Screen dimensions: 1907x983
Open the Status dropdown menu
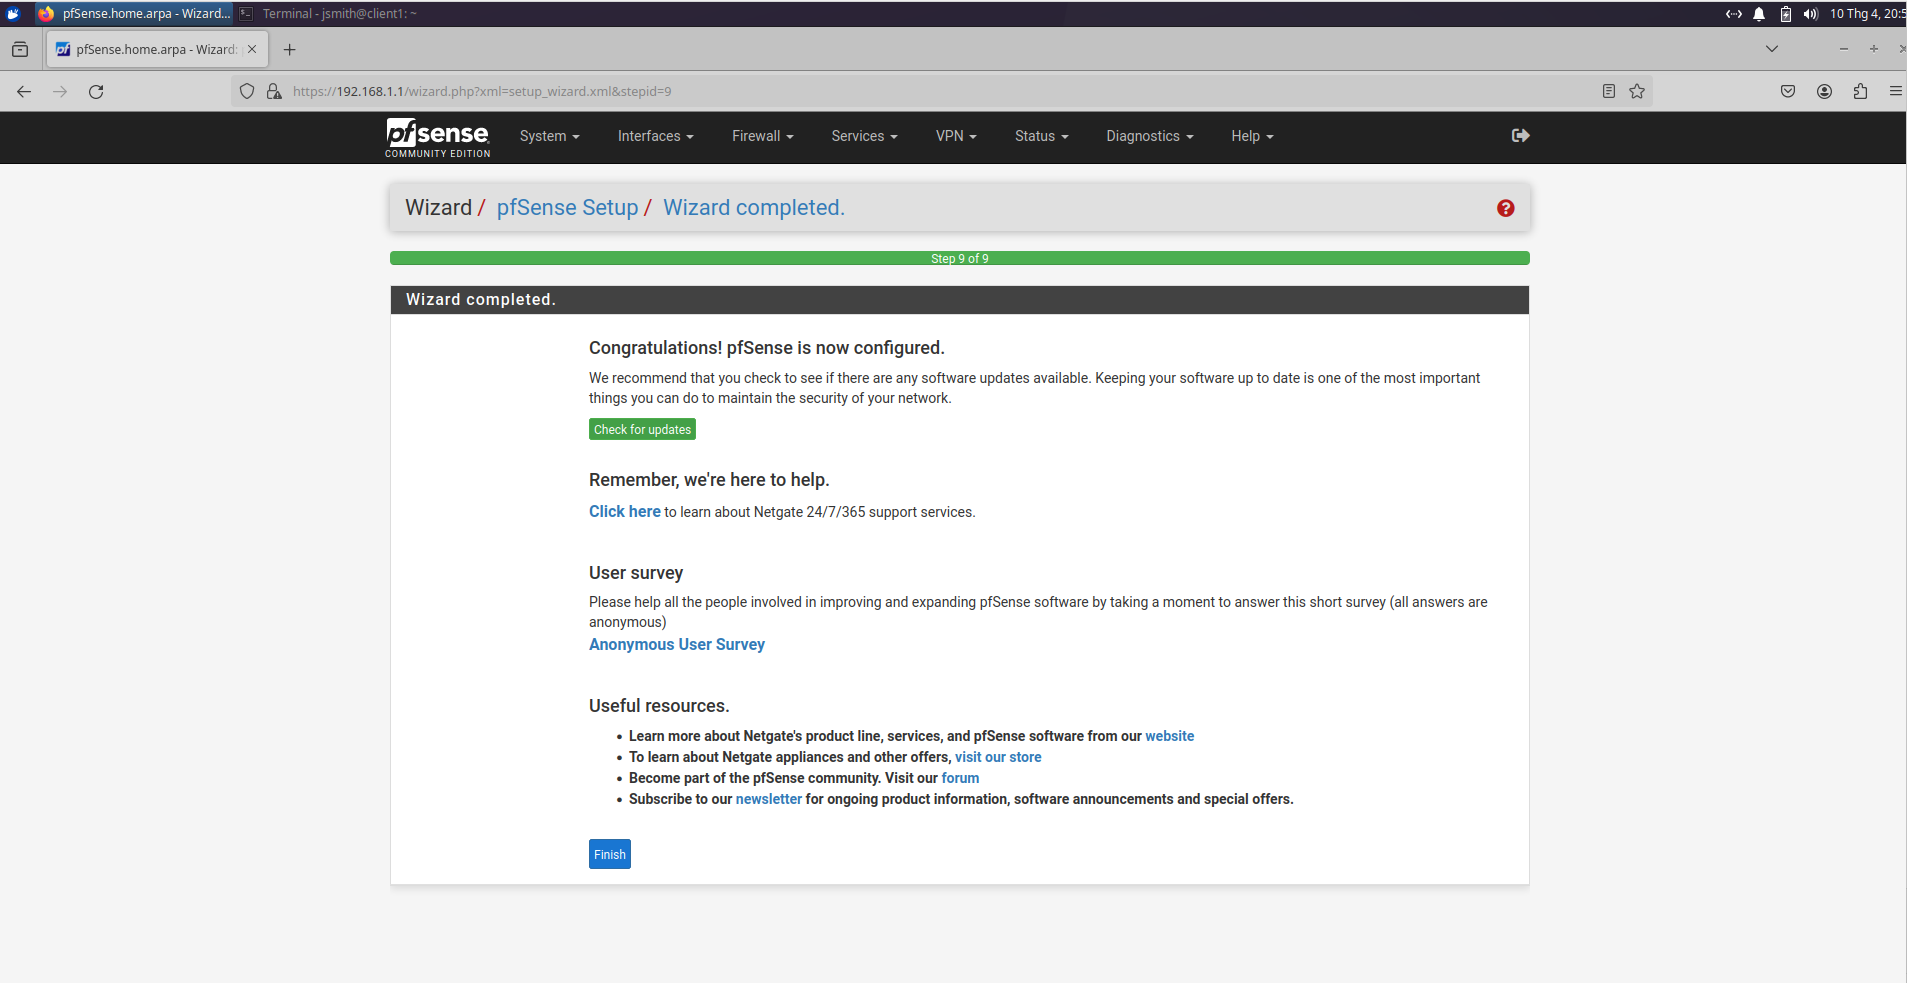(x=1041, y=136)
